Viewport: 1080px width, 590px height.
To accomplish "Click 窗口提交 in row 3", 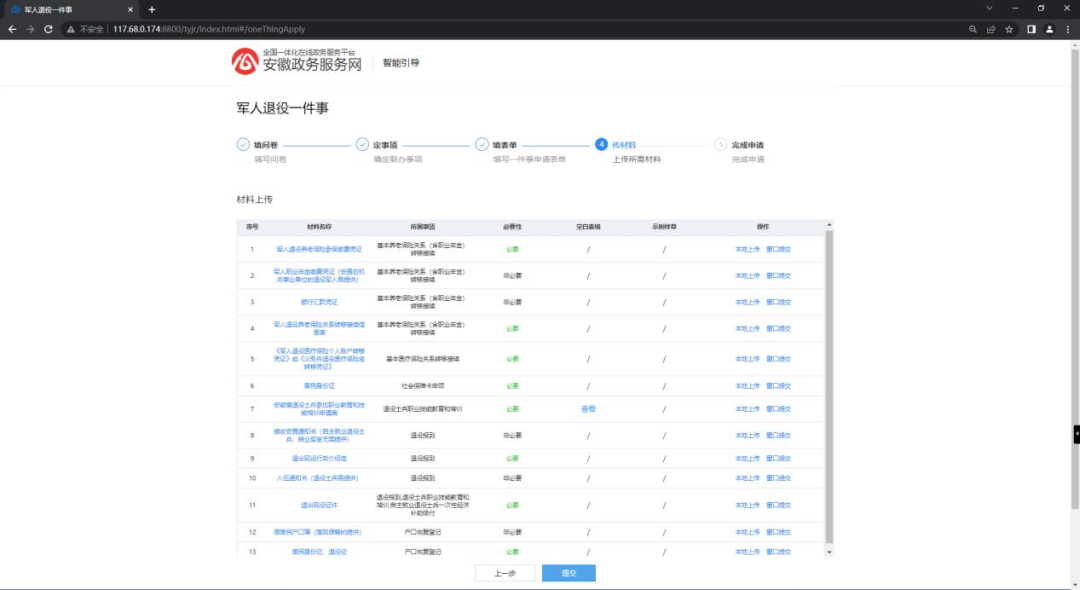I will [778, 302].
